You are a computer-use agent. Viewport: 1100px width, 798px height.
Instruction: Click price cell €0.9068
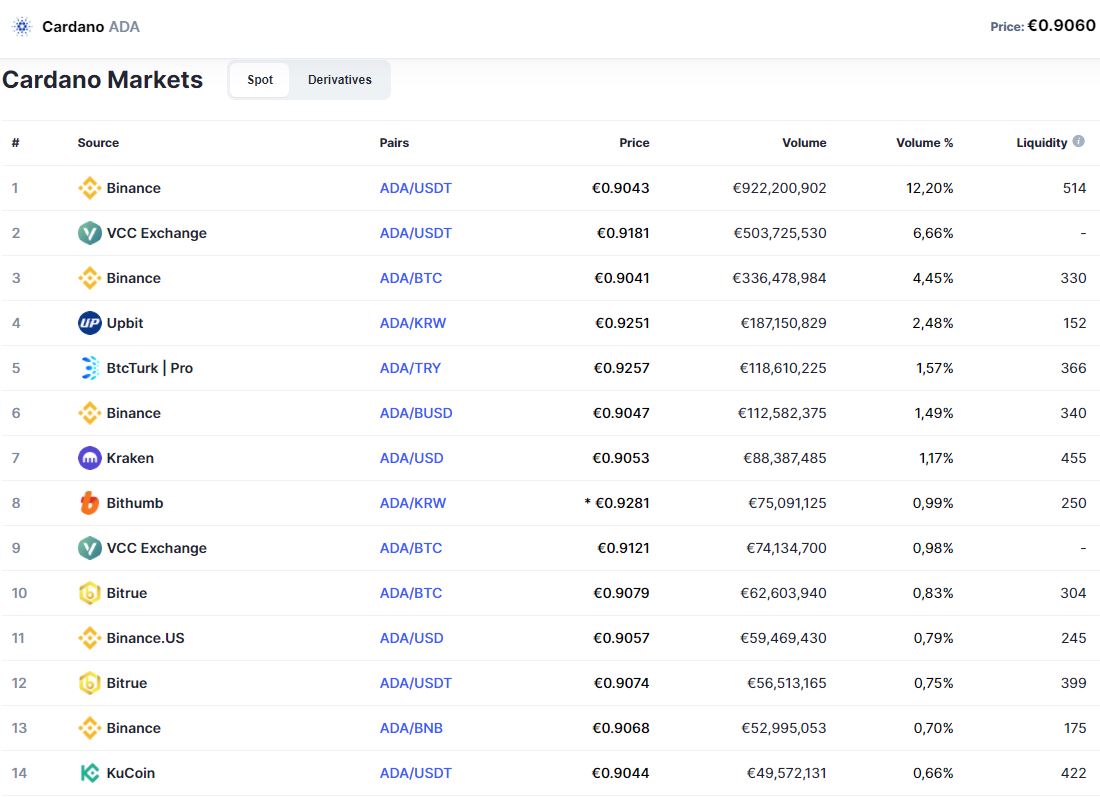[621, 728]
